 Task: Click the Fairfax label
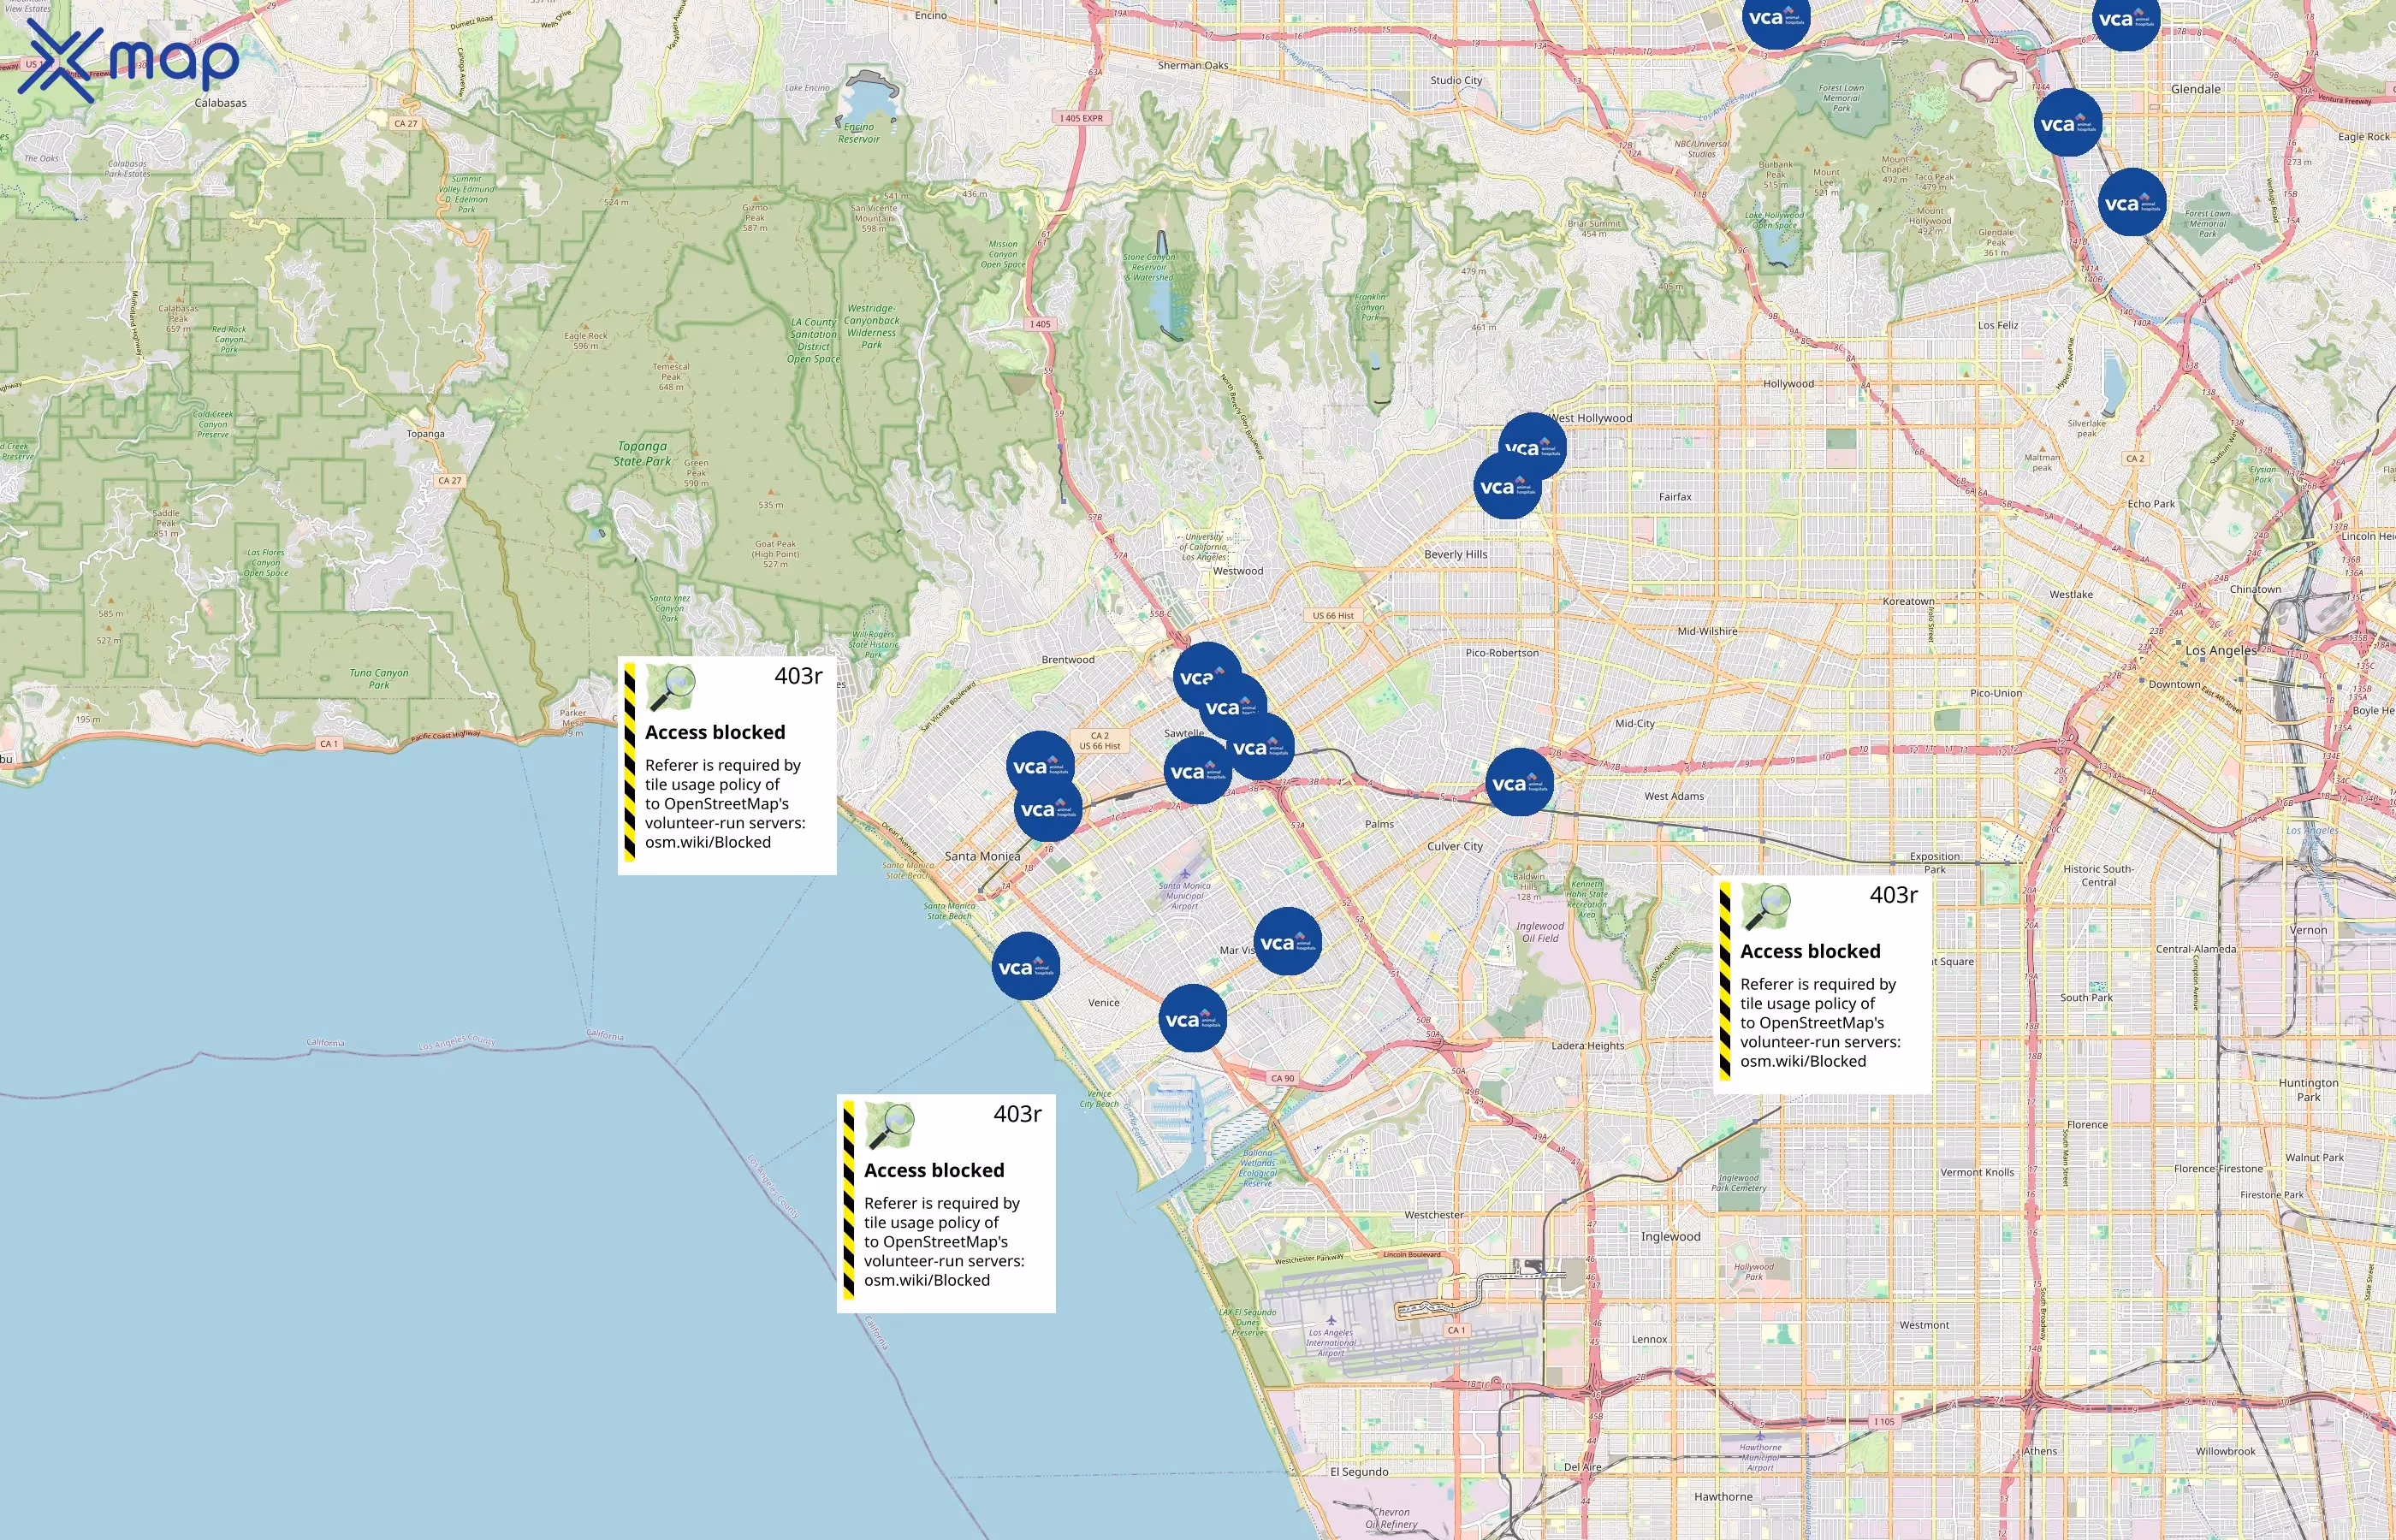pyautogui.click(x=1675, y=497)
